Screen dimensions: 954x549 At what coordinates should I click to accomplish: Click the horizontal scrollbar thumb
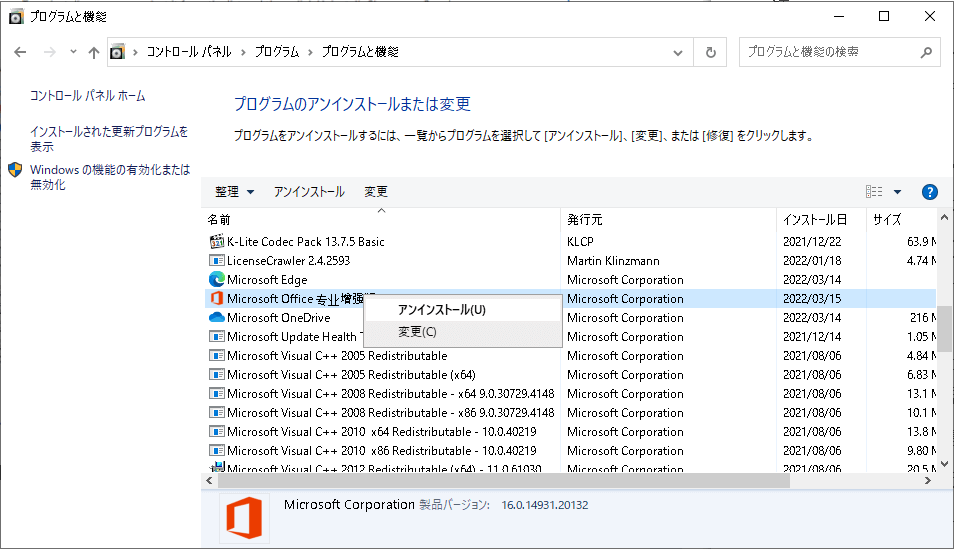click(x=504, y=481)
